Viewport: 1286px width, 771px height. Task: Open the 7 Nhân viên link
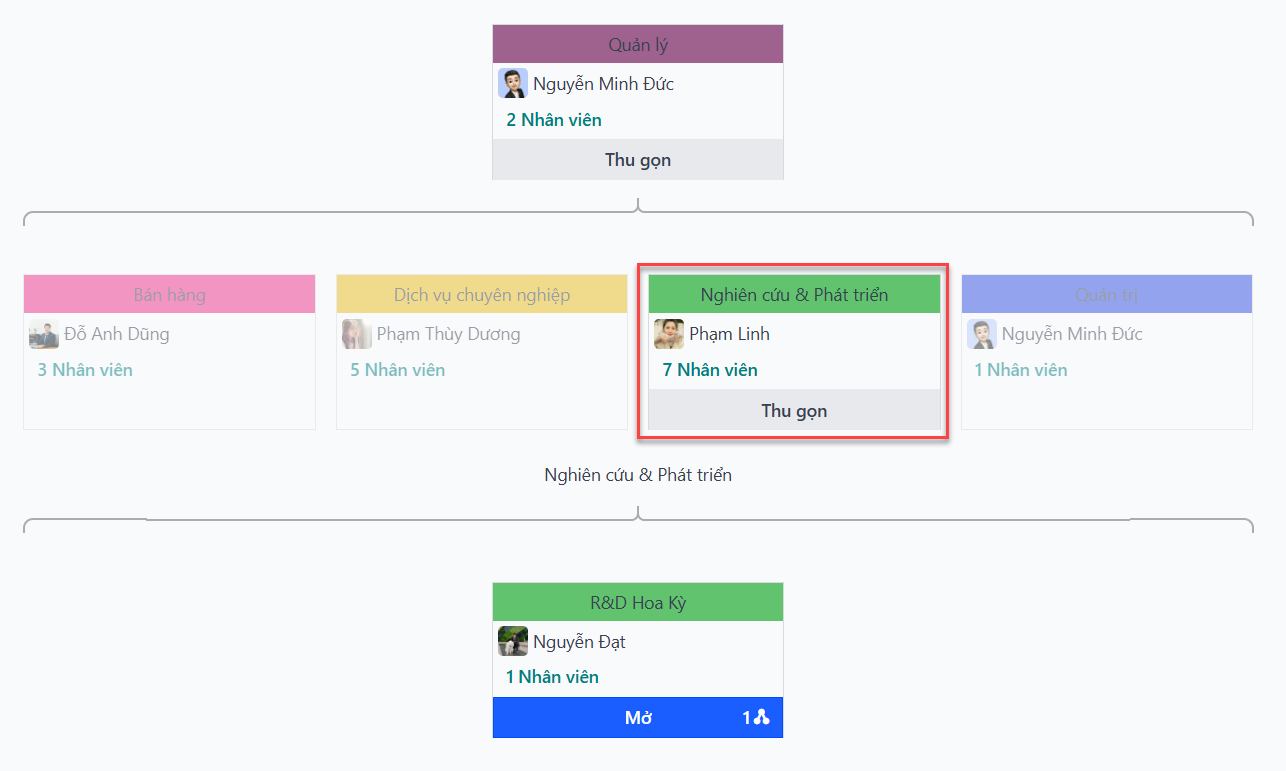[x=710, y=370]
